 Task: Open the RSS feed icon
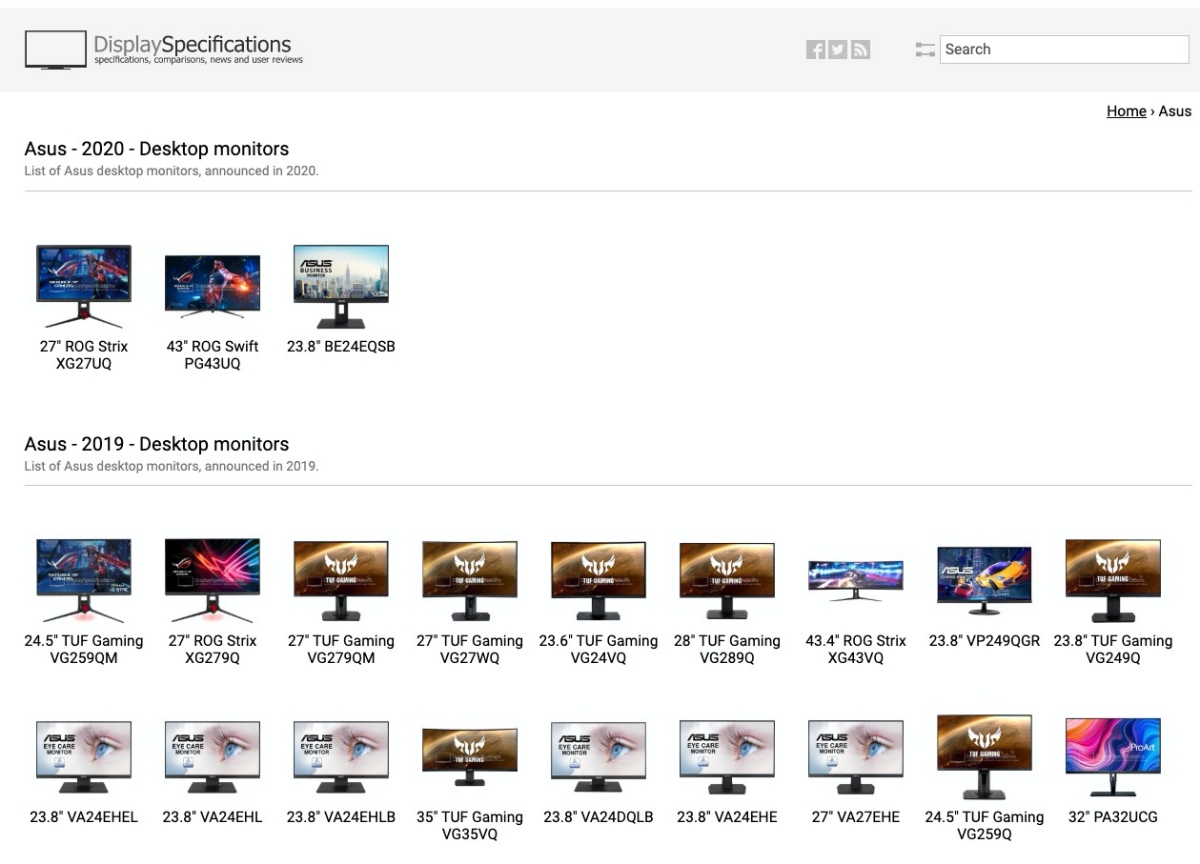[x=860, y=50]
